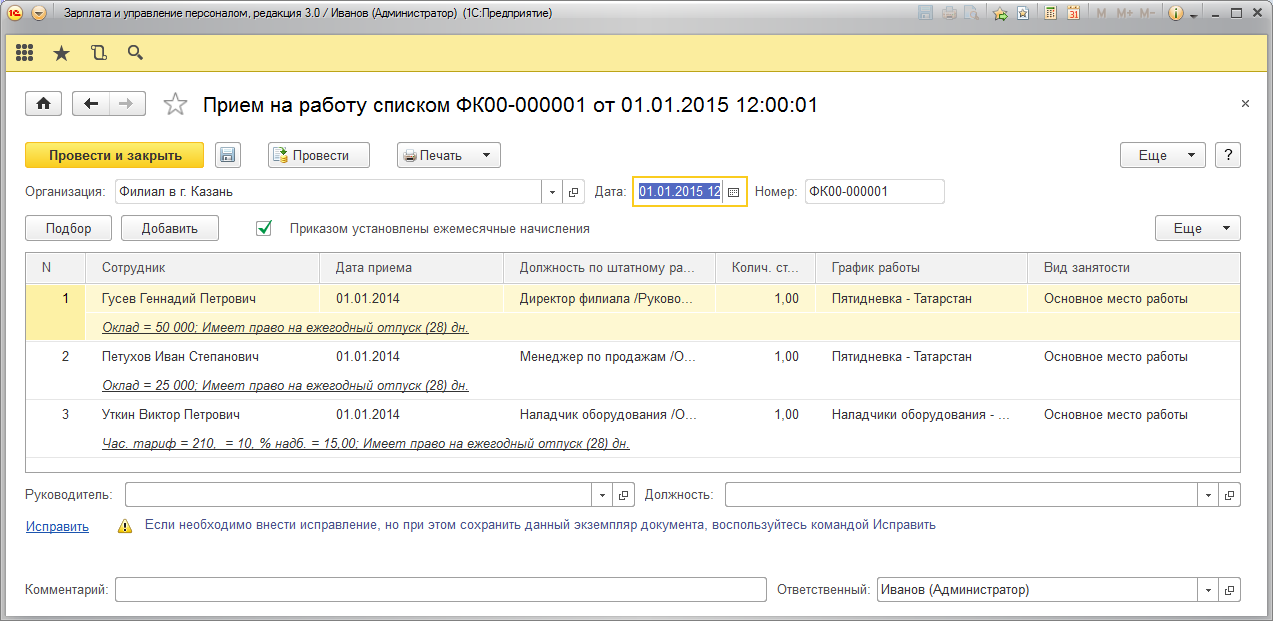Open main menu orange dropdown in title bar
1273x621 pixels.
tap(38, 14)
